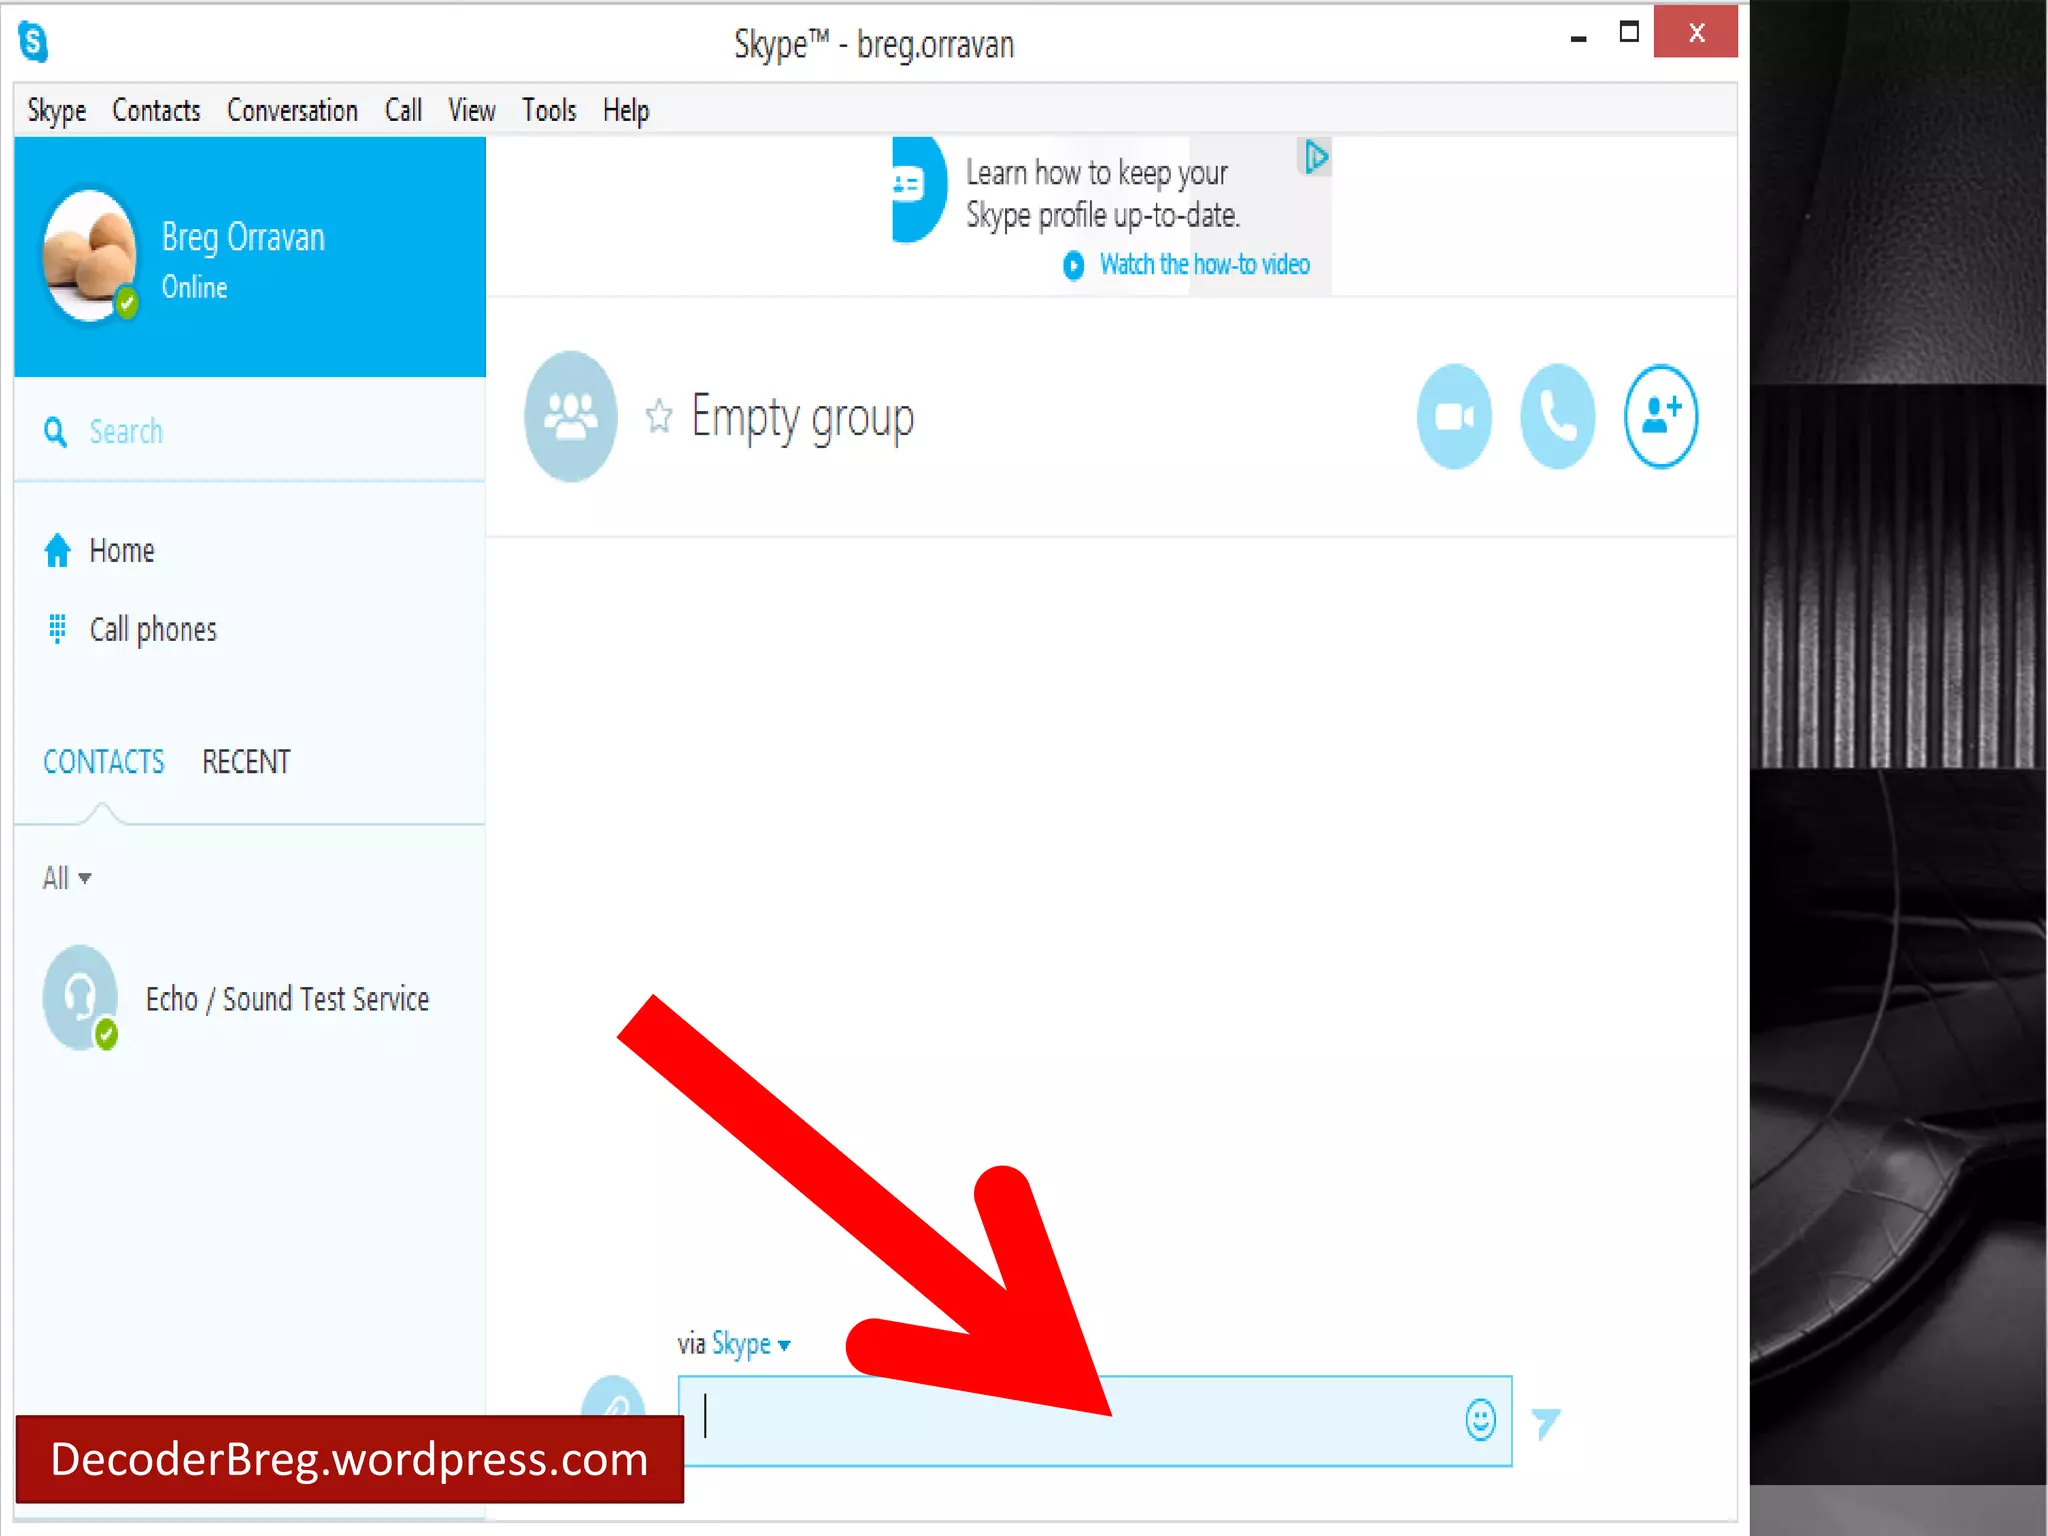2048x1536 pixels.
Task: Maximize the Skype window
Action: 1629,33
